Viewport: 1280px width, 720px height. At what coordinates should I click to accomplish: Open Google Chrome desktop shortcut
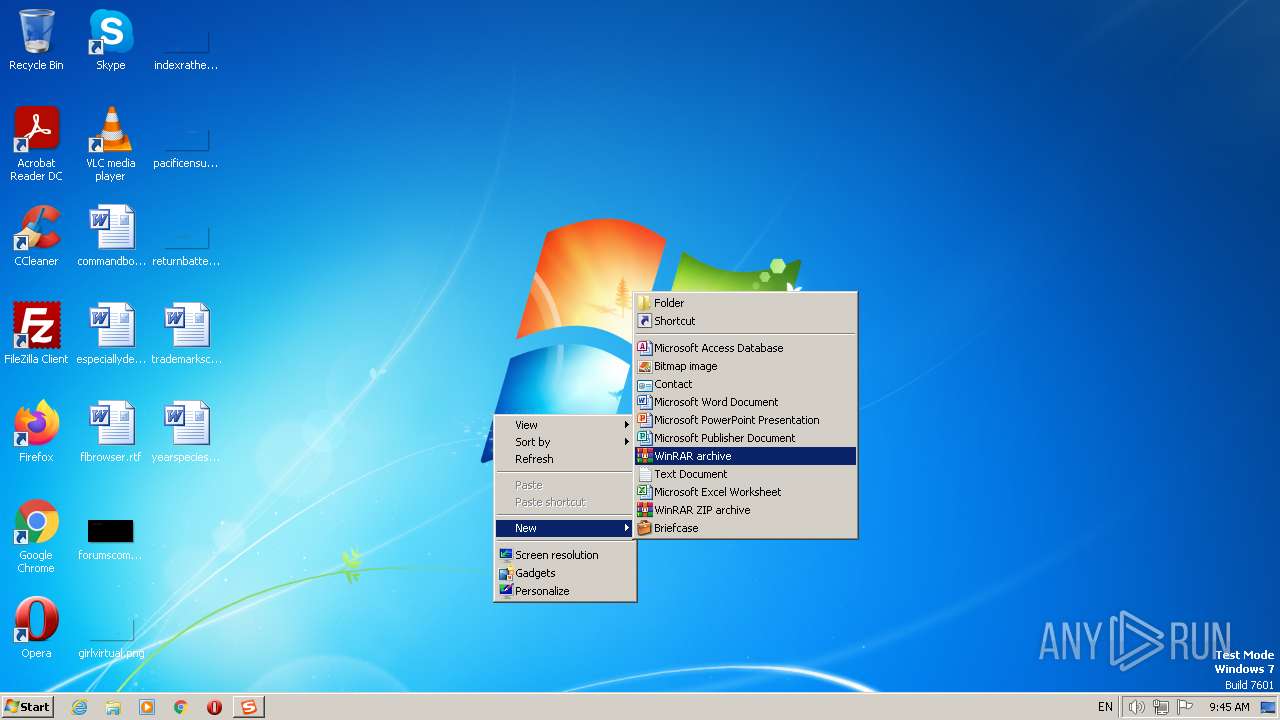pos(36,536)
